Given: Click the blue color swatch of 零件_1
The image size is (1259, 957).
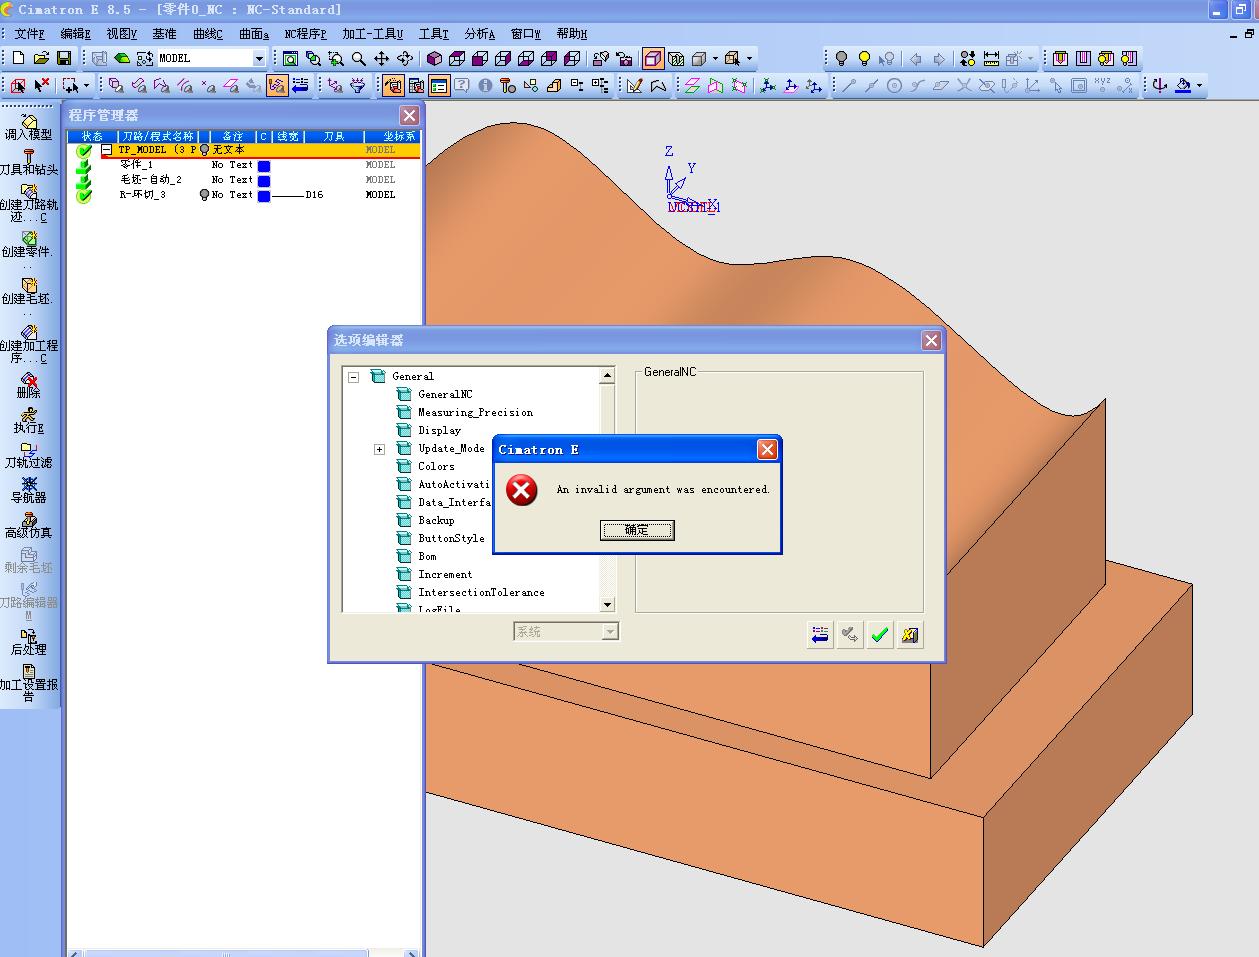Looking at the screenshot, I should [x=264, y=166].
